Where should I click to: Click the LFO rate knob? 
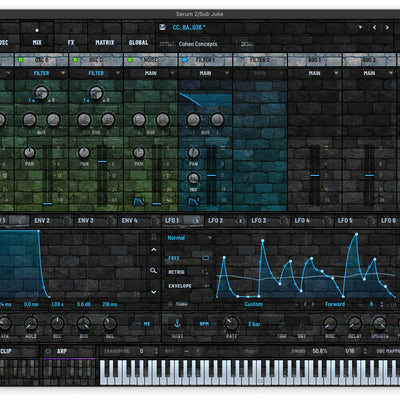pyautogui.click(x=231, y=323)
